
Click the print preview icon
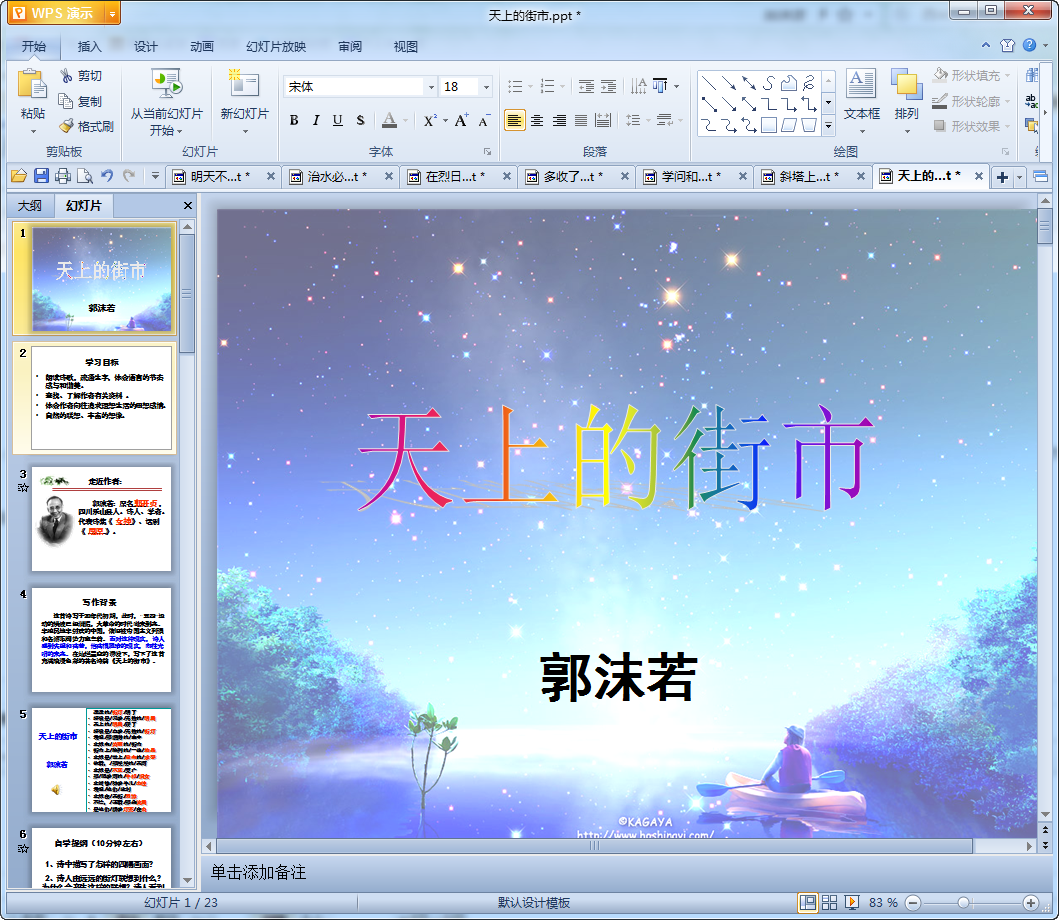click(x=84, y=176)
